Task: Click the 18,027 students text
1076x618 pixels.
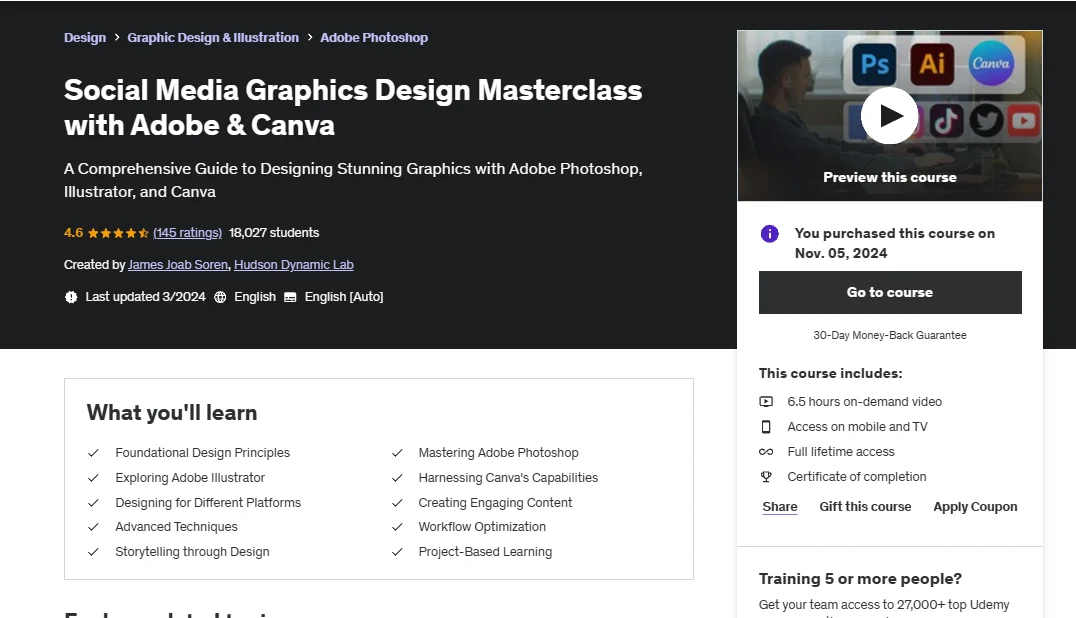Action: coord(274,233)
